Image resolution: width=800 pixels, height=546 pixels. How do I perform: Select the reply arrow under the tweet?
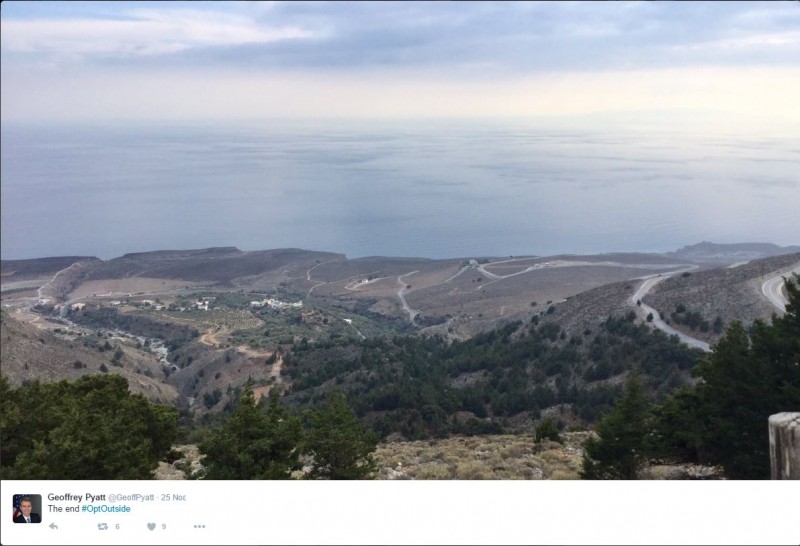(x=53, y=527)
